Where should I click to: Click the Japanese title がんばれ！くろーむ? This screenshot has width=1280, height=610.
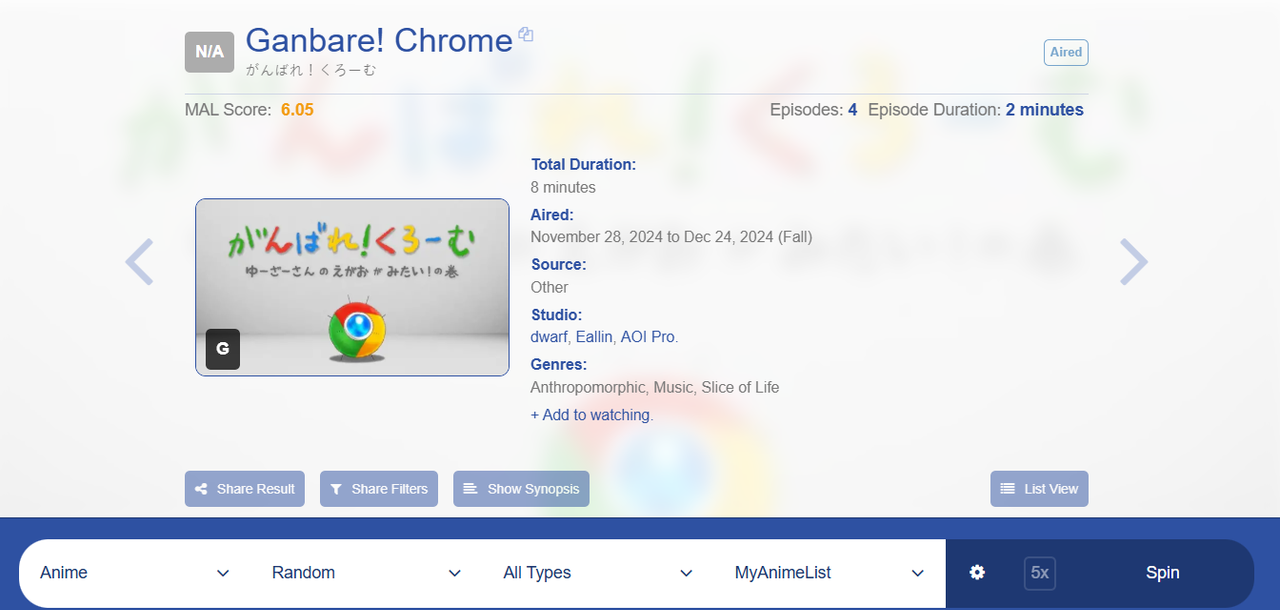(311, 70)
